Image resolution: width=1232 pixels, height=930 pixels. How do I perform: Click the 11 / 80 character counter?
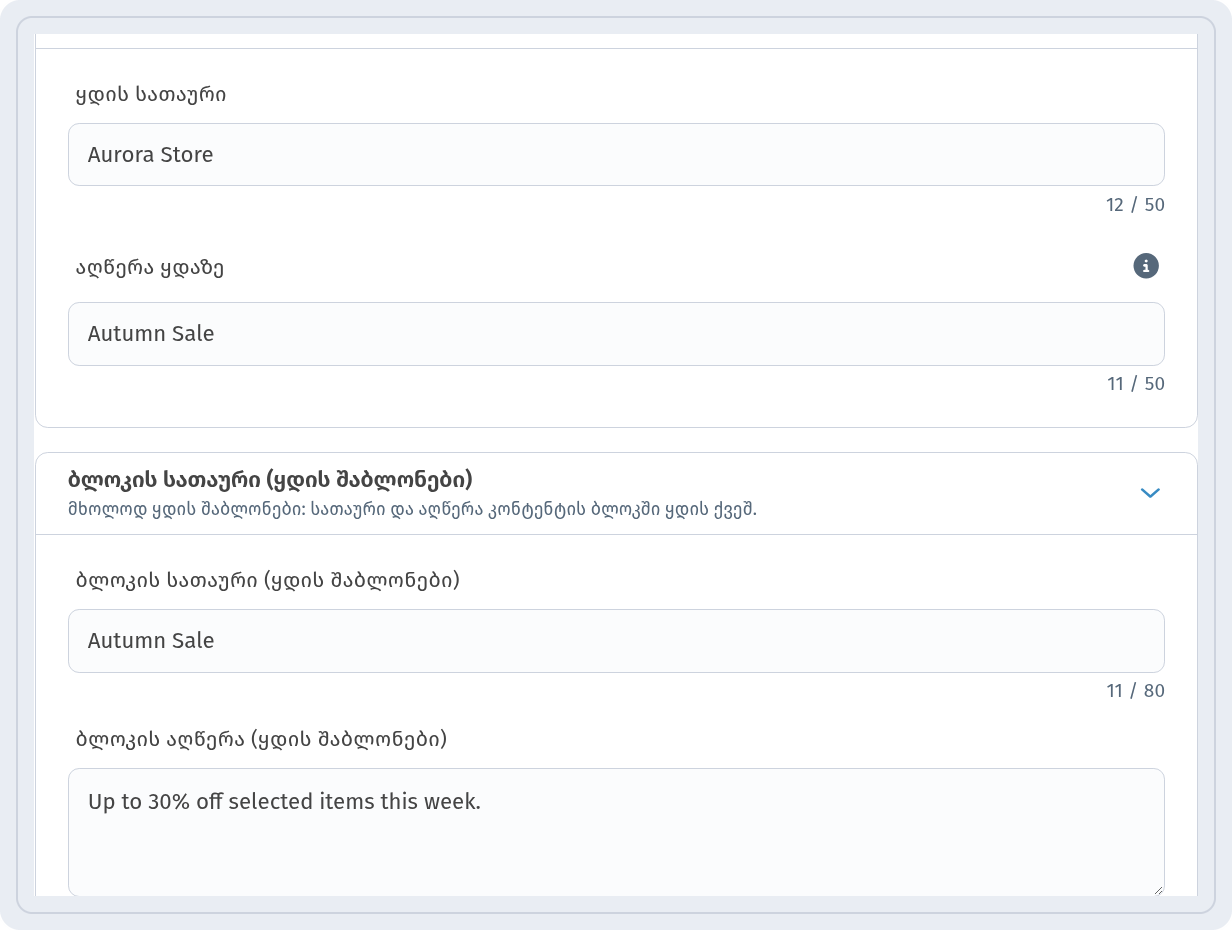tap(1135, 691)
